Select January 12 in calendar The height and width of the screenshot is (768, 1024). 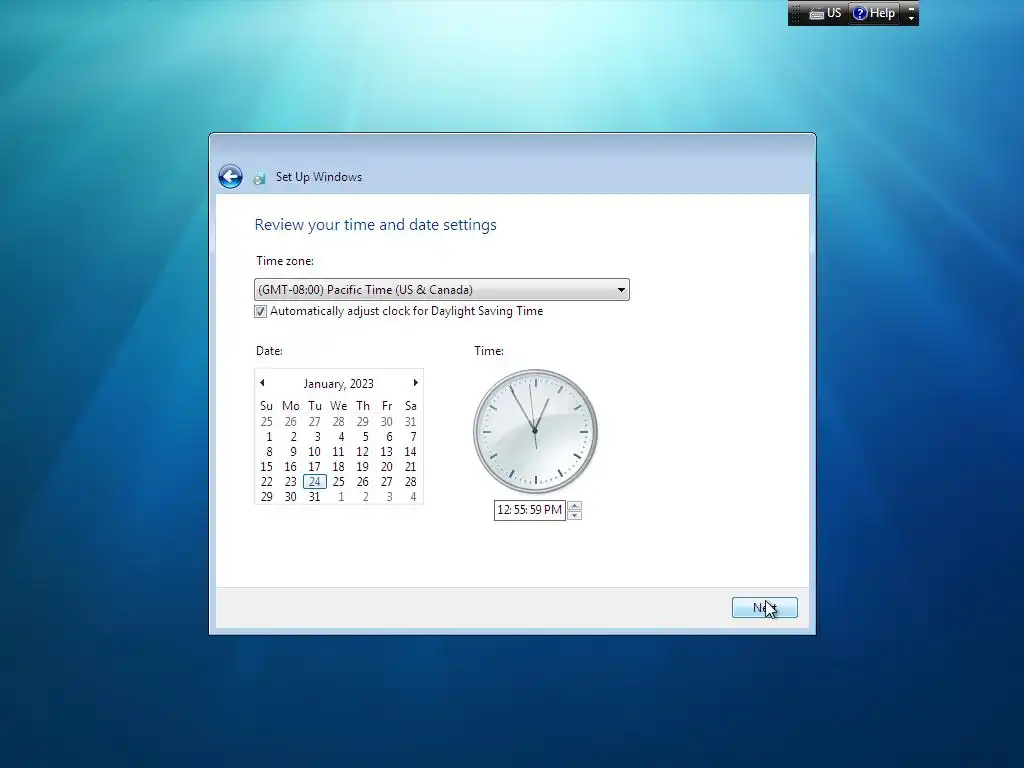pyautogui.click(x=362, y=451)
